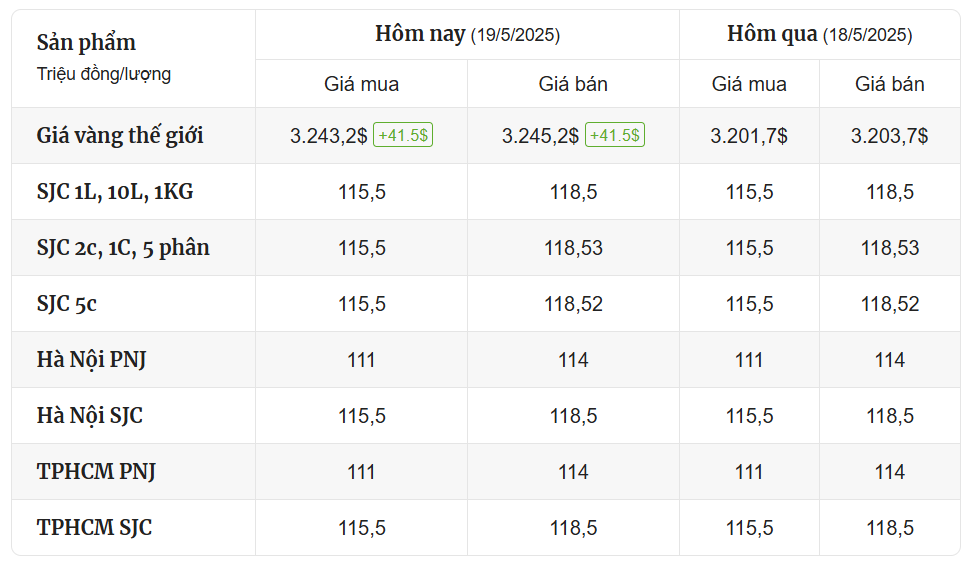Image resolution: width=974 pixels, height=566 pixels.
Task: Select yesterday's world buy price 3.201,7$
Action: (x=749, y=135)
